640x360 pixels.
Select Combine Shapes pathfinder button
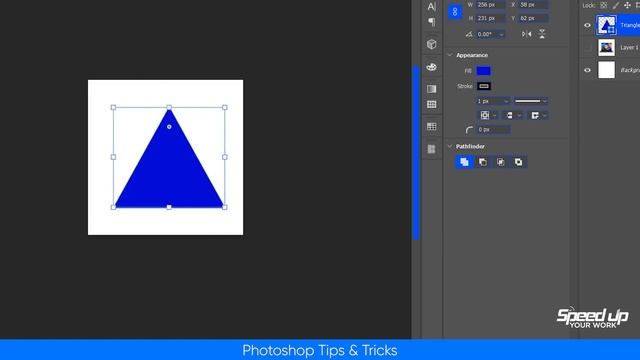pyautogui.click(x=464, y=162)
